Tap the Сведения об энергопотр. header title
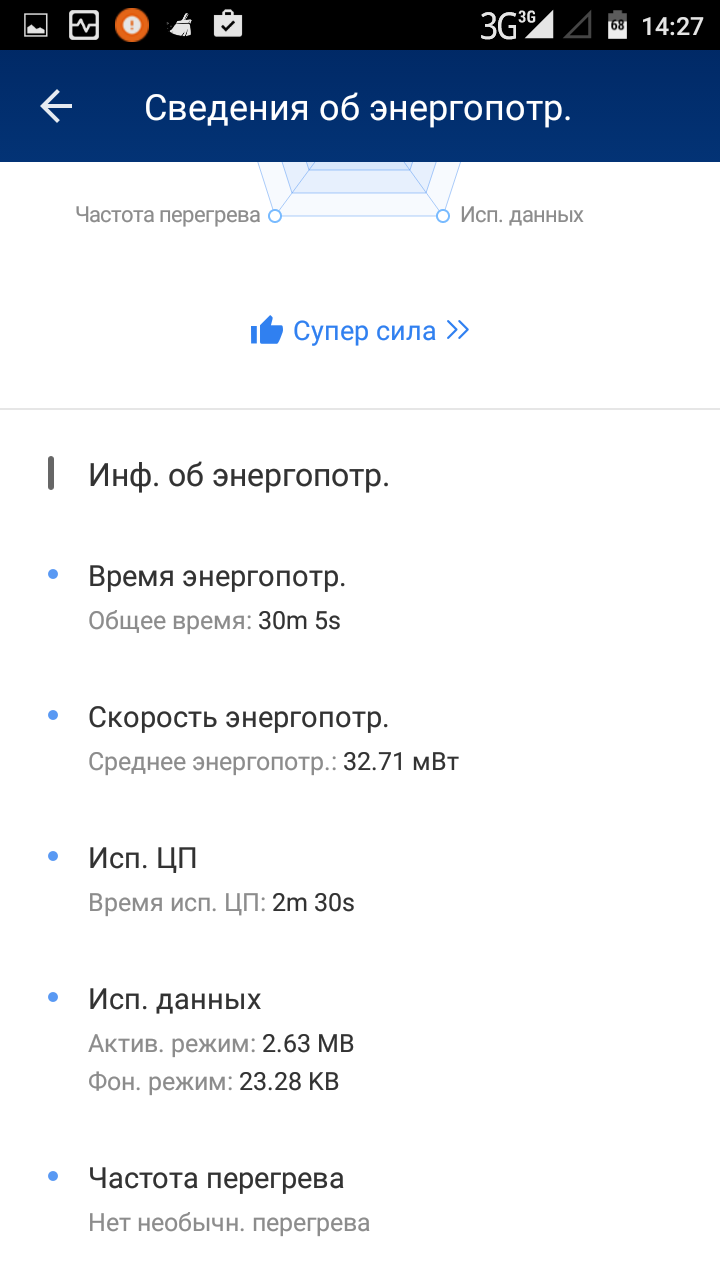The height and width of the screenshot is (1280, 720). (x=357, y=108)
